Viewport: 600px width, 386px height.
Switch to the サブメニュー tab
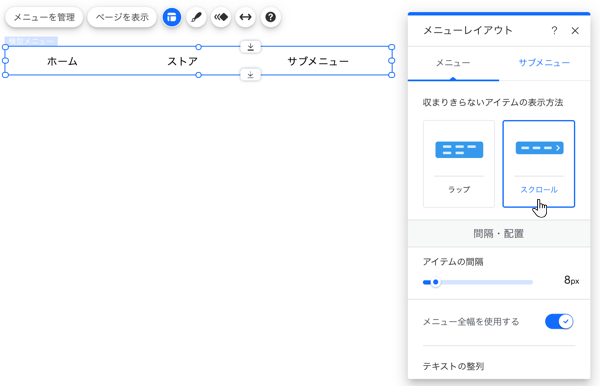pyautogui.click(x=544, y=63)
